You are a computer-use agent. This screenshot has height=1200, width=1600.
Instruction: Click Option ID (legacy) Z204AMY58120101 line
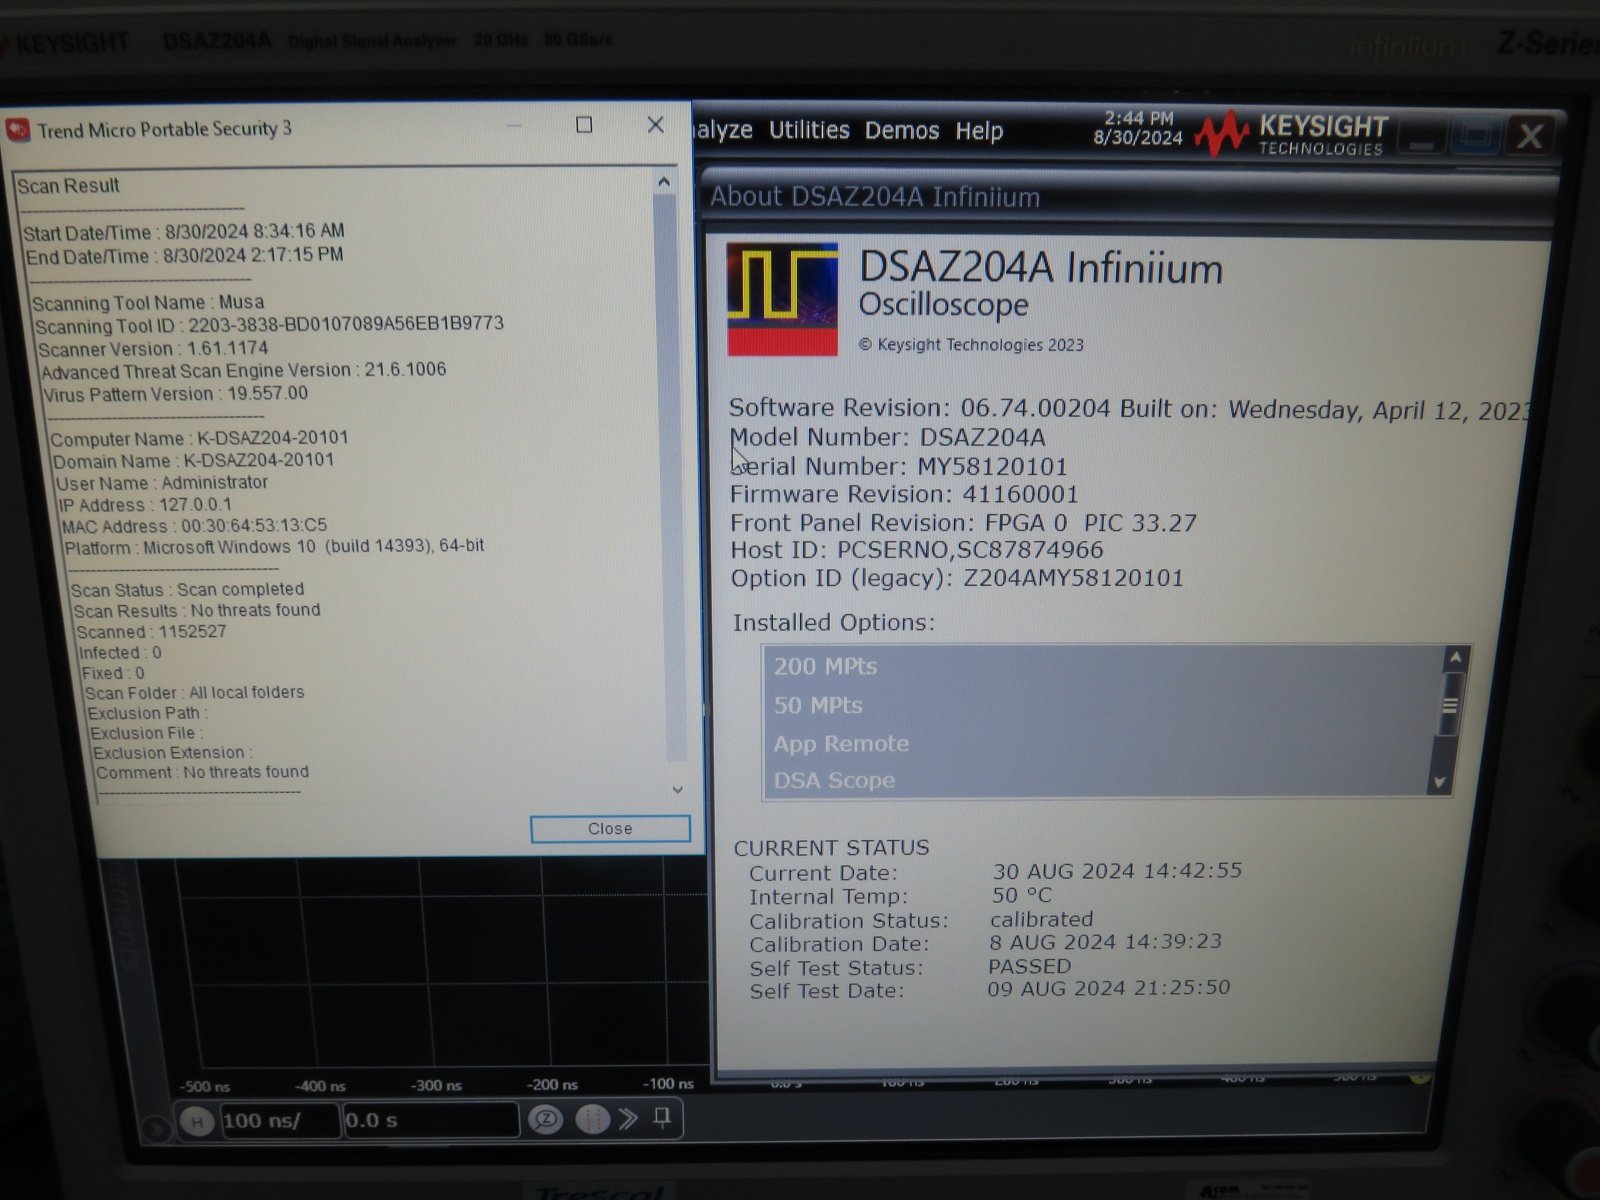957,578
